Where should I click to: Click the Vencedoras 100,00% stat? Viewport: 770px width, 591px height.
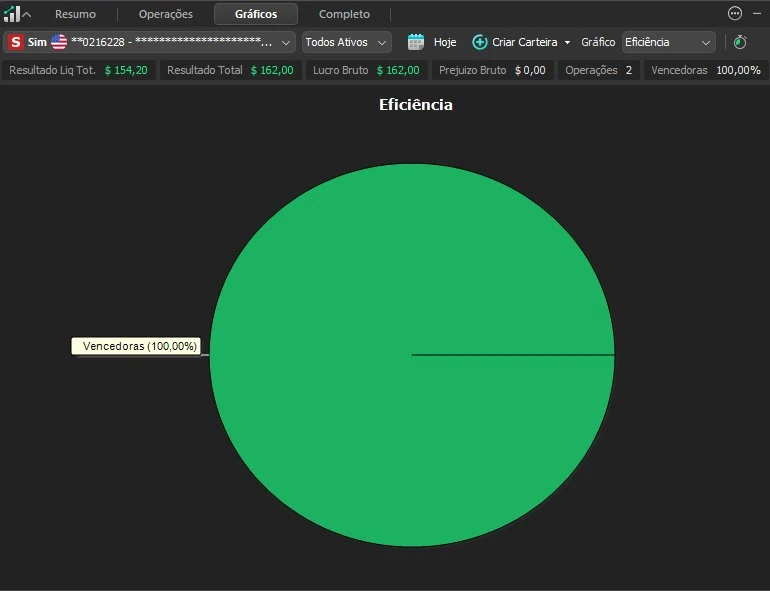pyautogui.click(x=706, y=70)
